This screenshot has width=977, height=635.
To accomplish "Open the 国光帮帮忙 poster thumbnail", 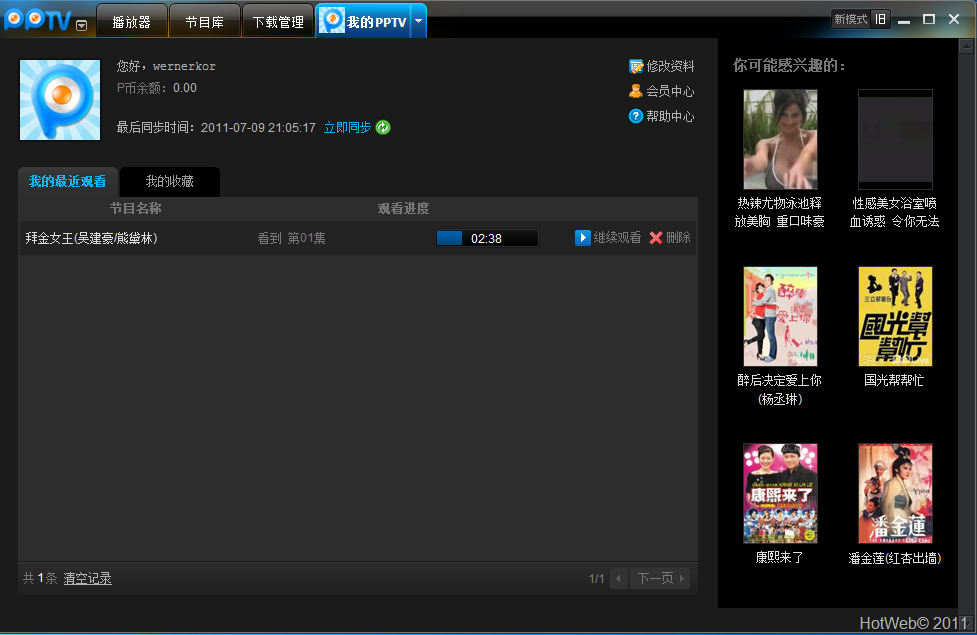I will pyautogui.click(x=895, y=317).
